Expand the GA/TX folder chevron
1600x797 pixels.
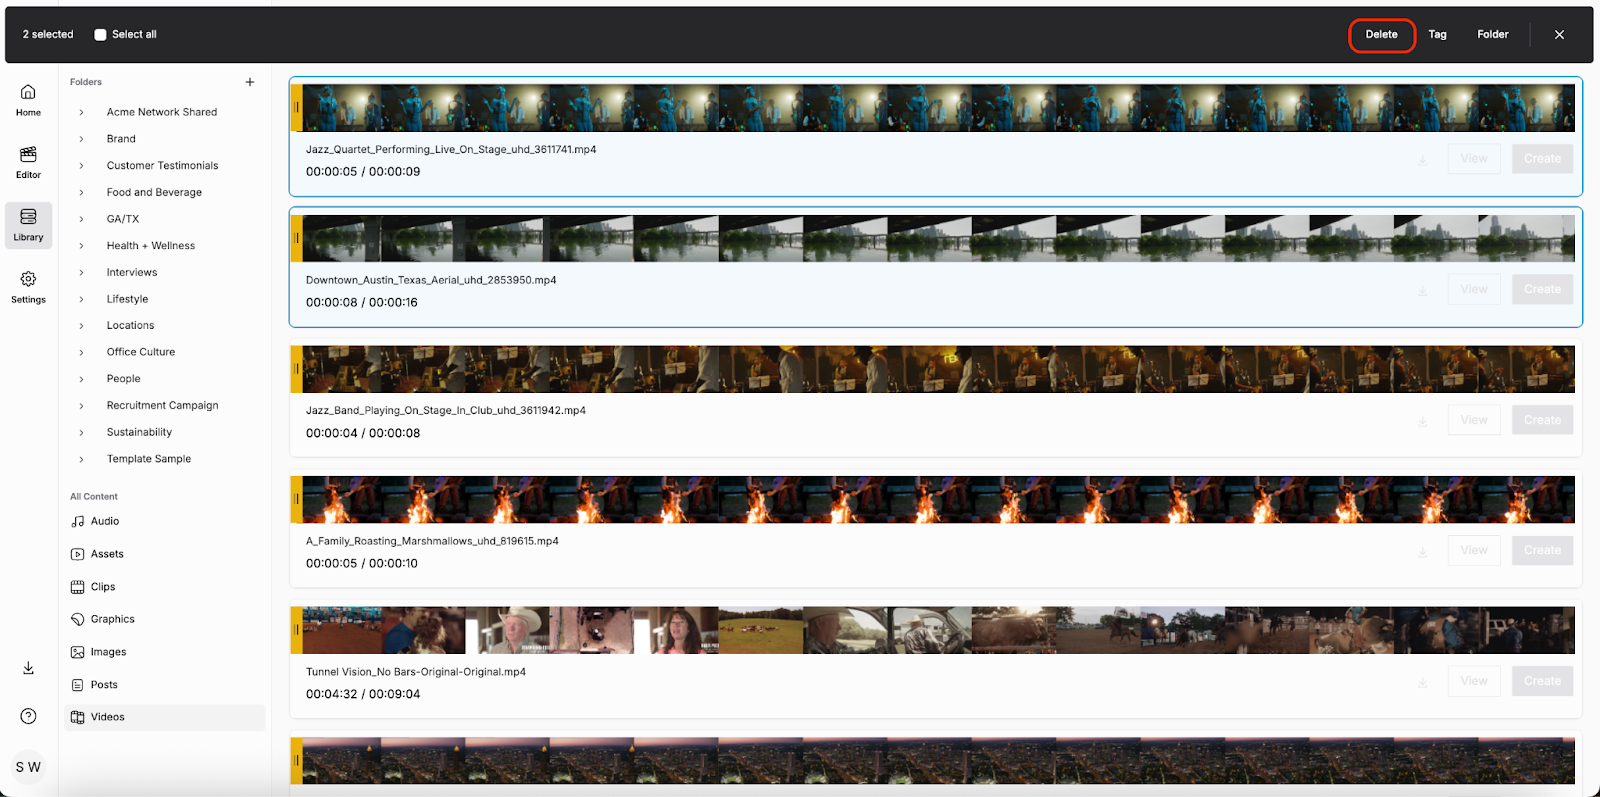82,219
